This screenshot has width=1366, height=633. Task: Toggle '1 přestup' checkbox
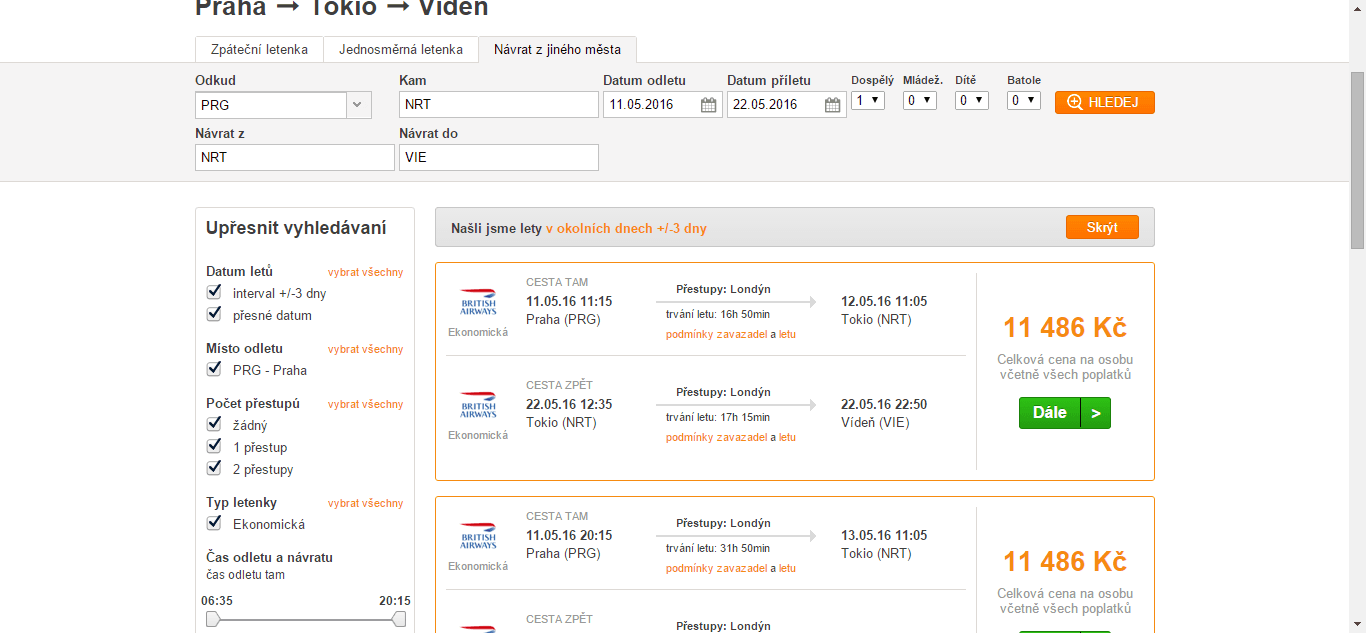(214, 446)
